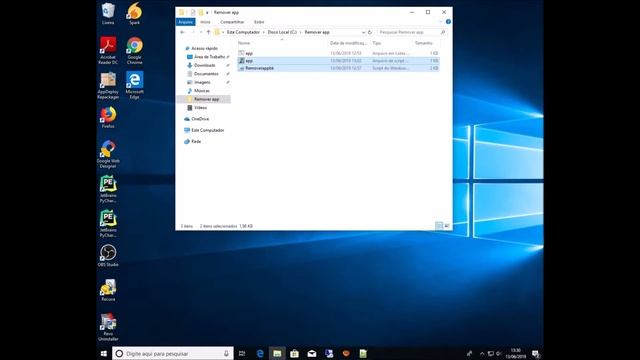Screen dimensions: 640x360
Task: Click the taskbar search box
Action: click(173, 353)
